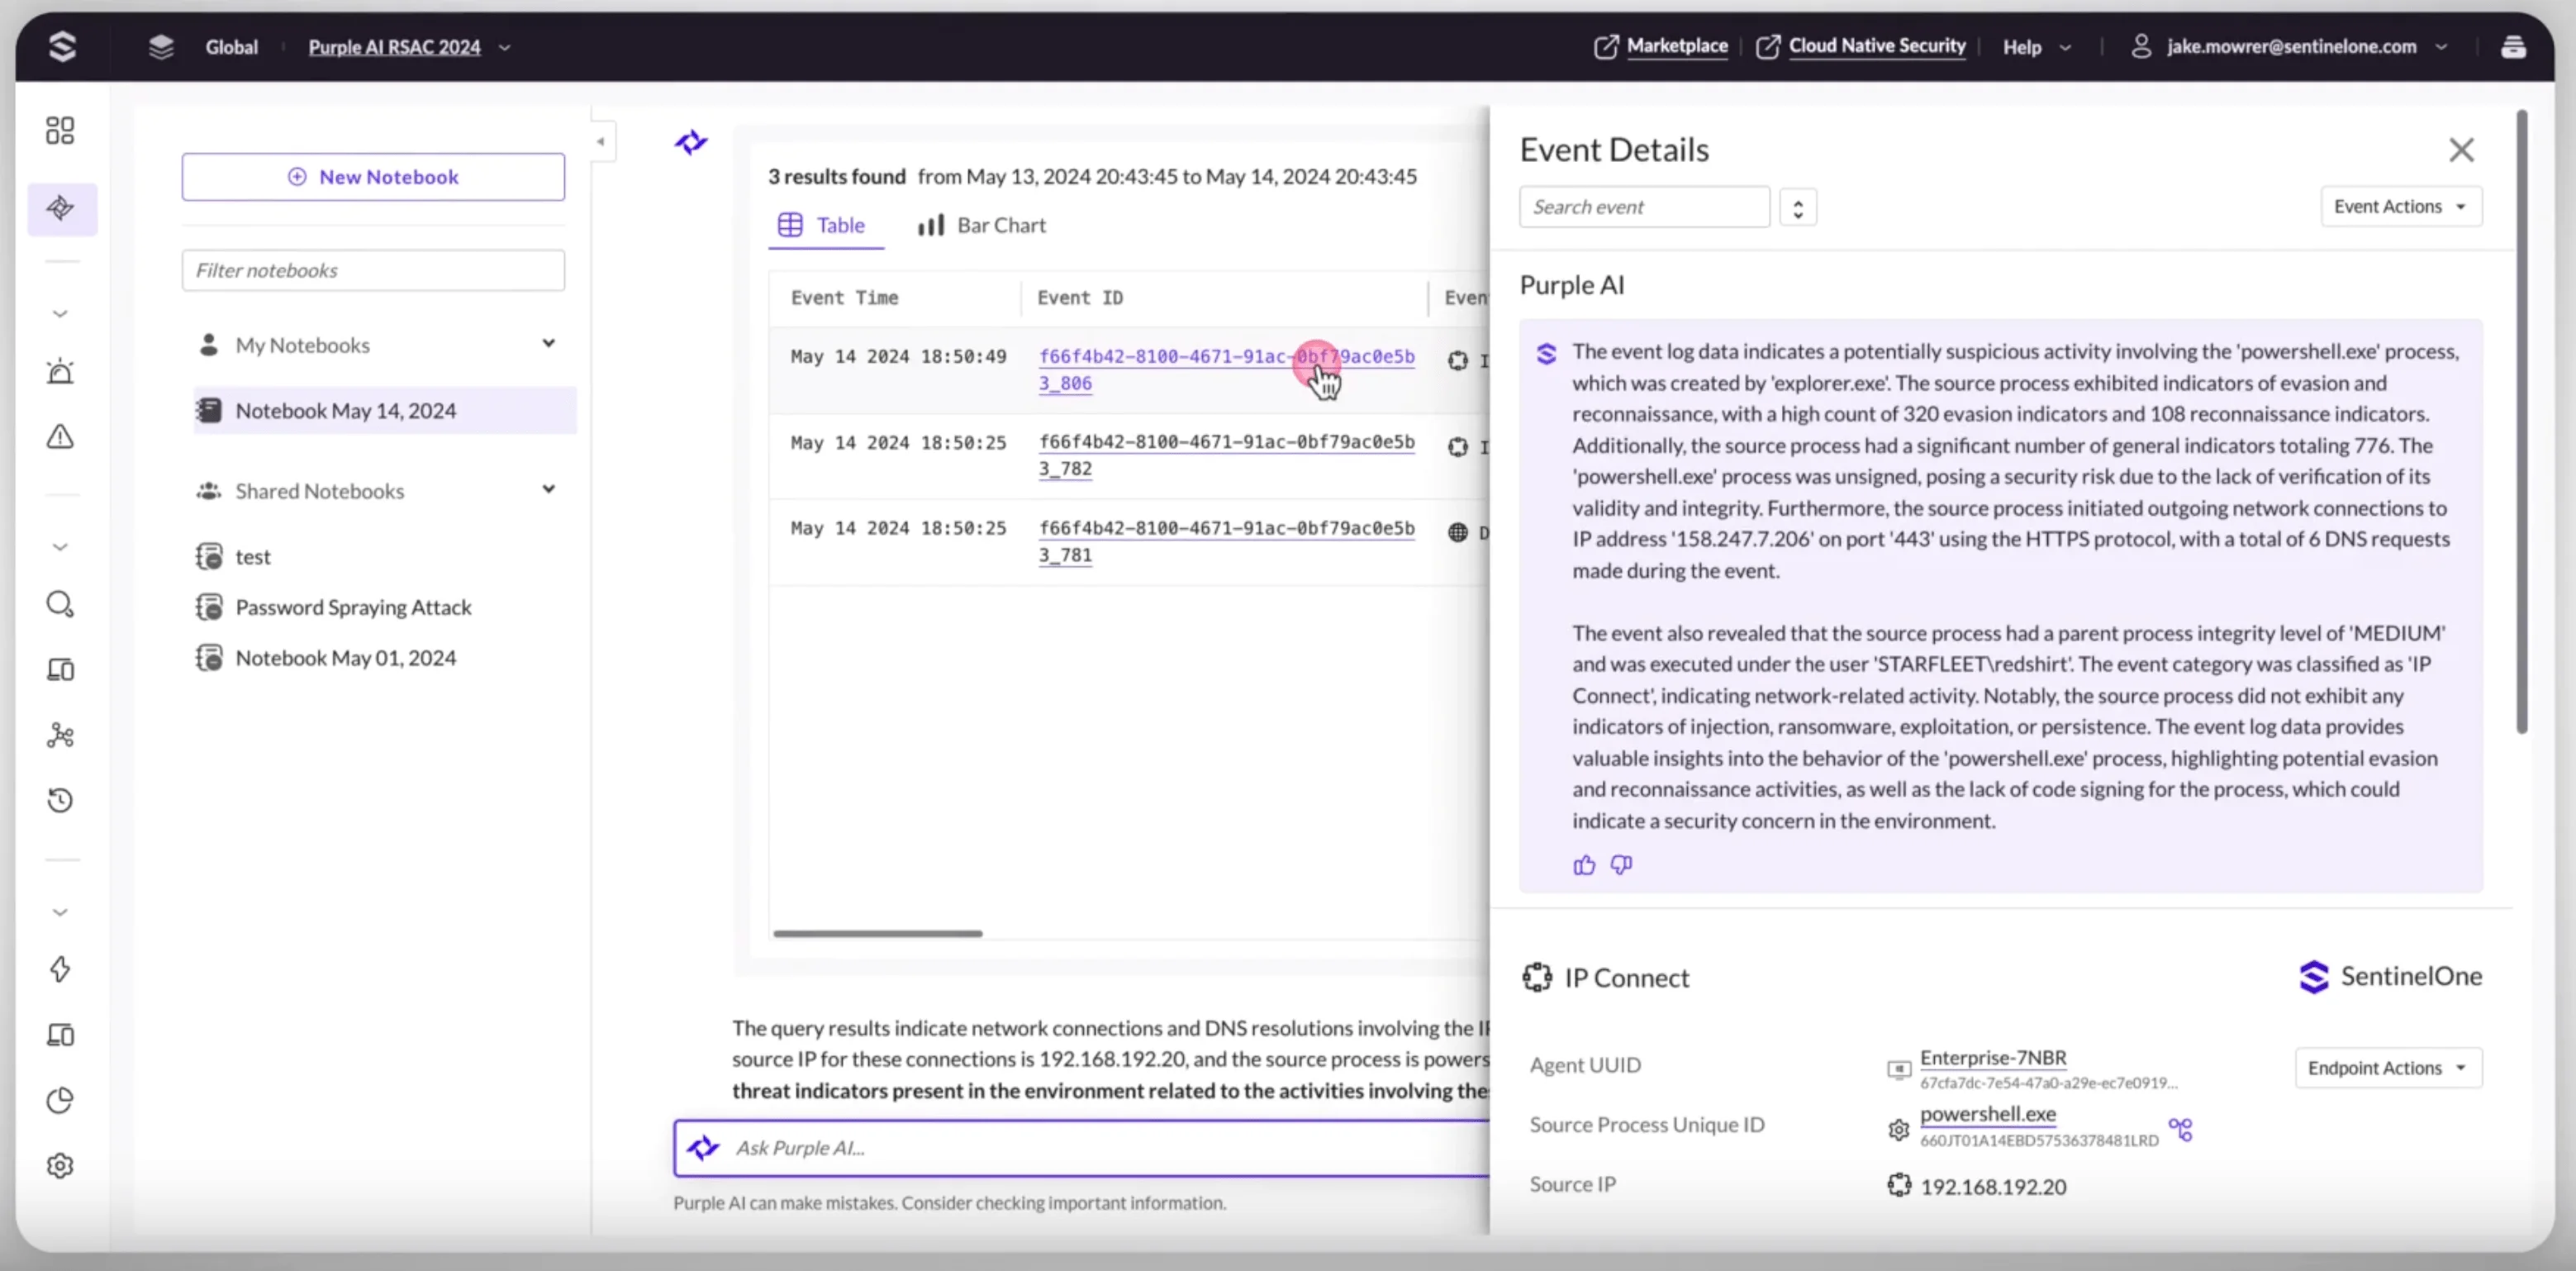Open the Event Actions dropdown
Viewport: 2576px width, 1271px height.
pos(2401,206)
